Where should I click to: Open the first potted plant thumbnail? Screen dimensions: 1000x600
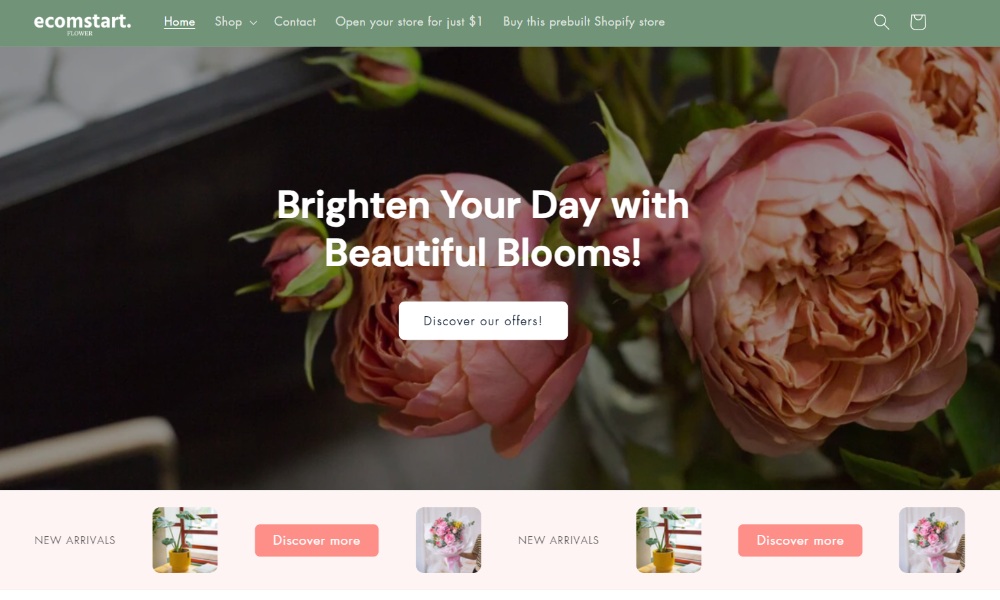point(185,540)
